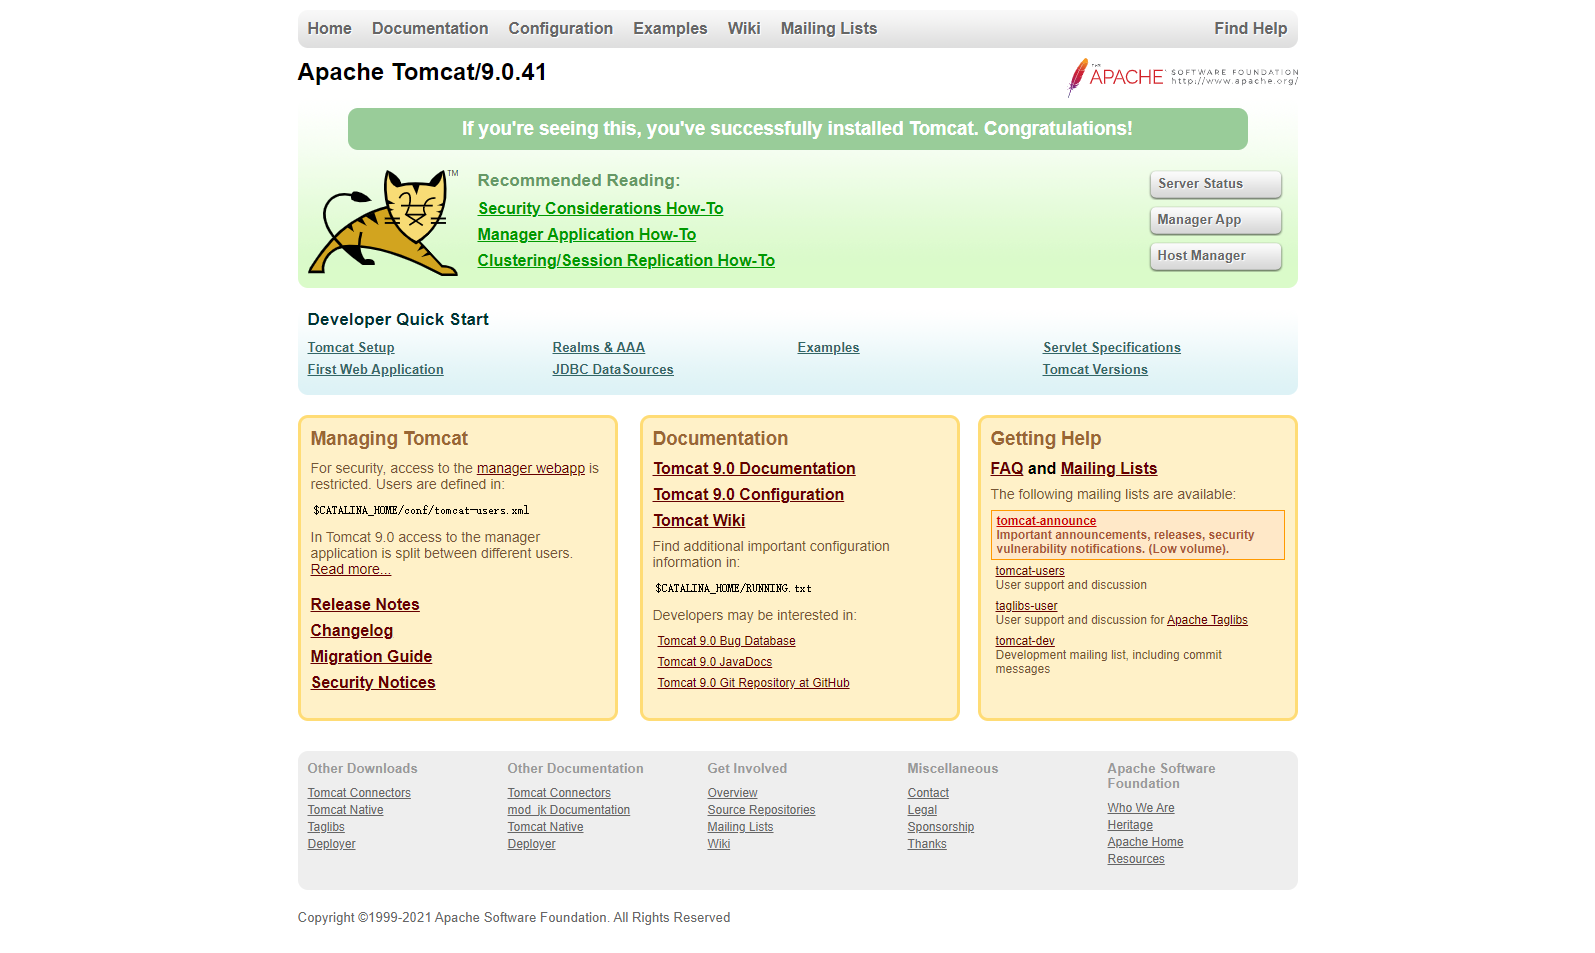Open Legal under Miscellaneous
This screenshot has height=953, width=1595.
click(922, 810)
